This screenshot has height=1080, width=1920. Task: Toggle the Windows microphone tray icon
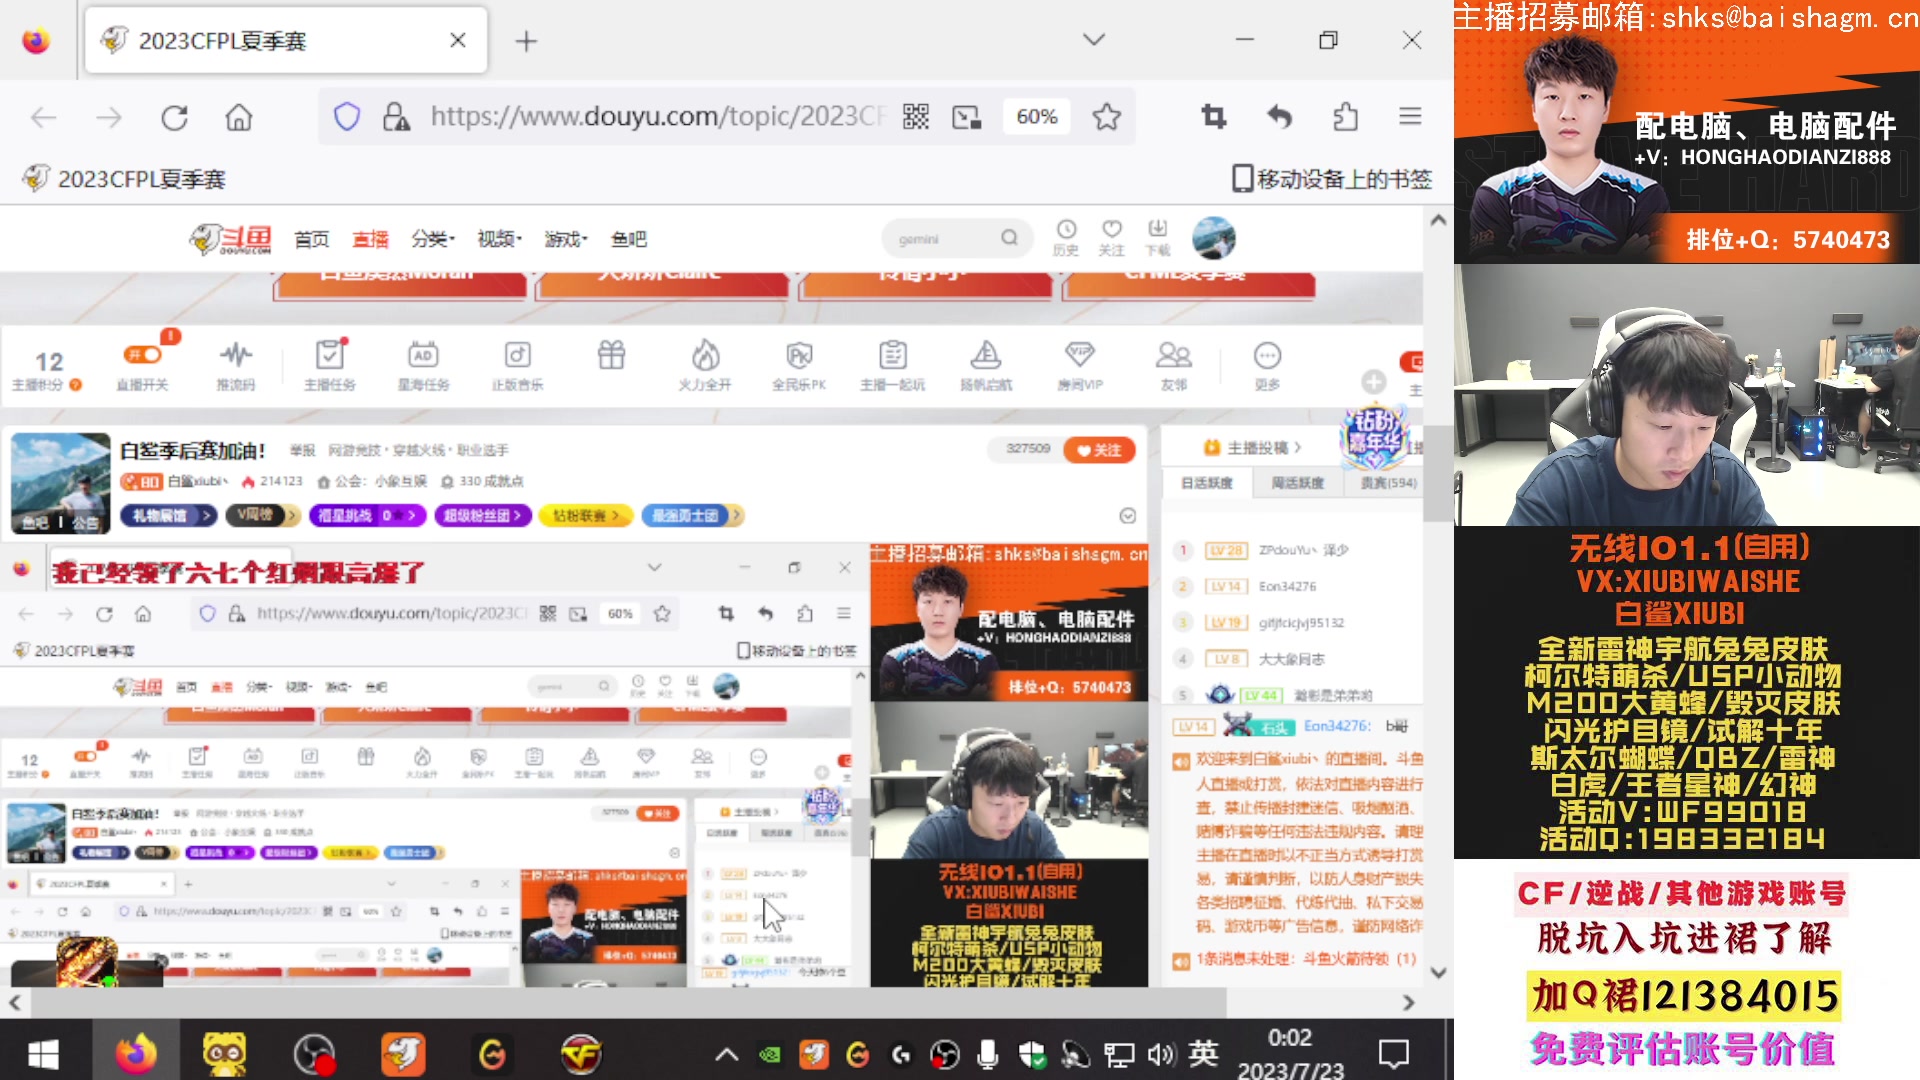click(988, 1054)
